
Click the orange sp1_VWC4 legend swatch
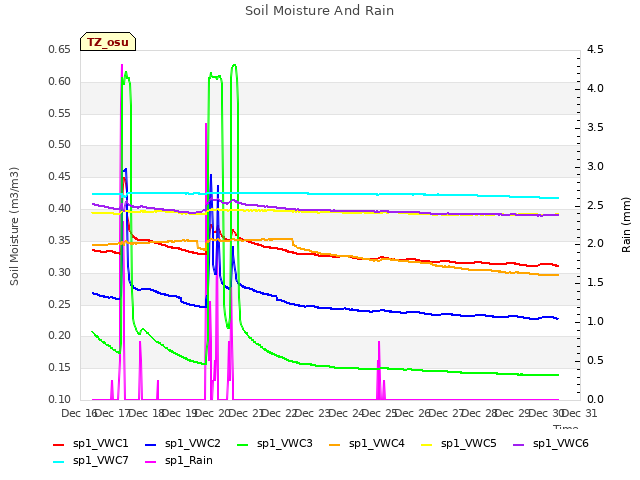pyautogui.click(x=335, y=444)
